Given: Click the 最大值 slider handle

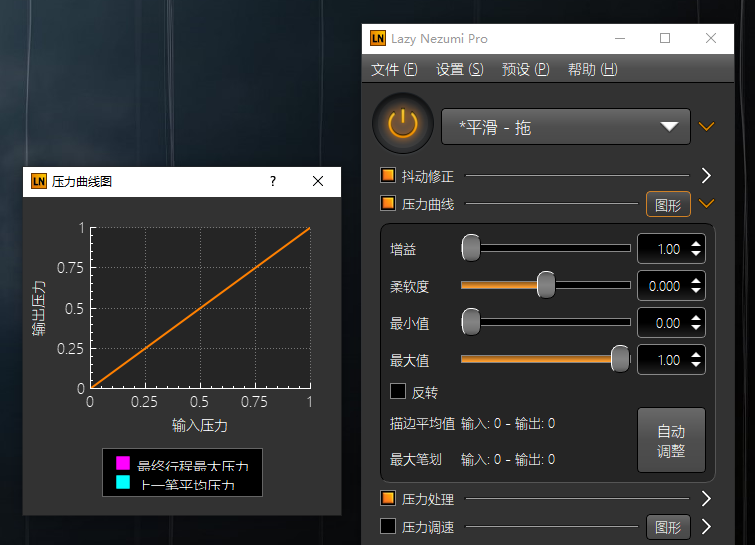Looking at the screenshot, I should pos(620,359).
